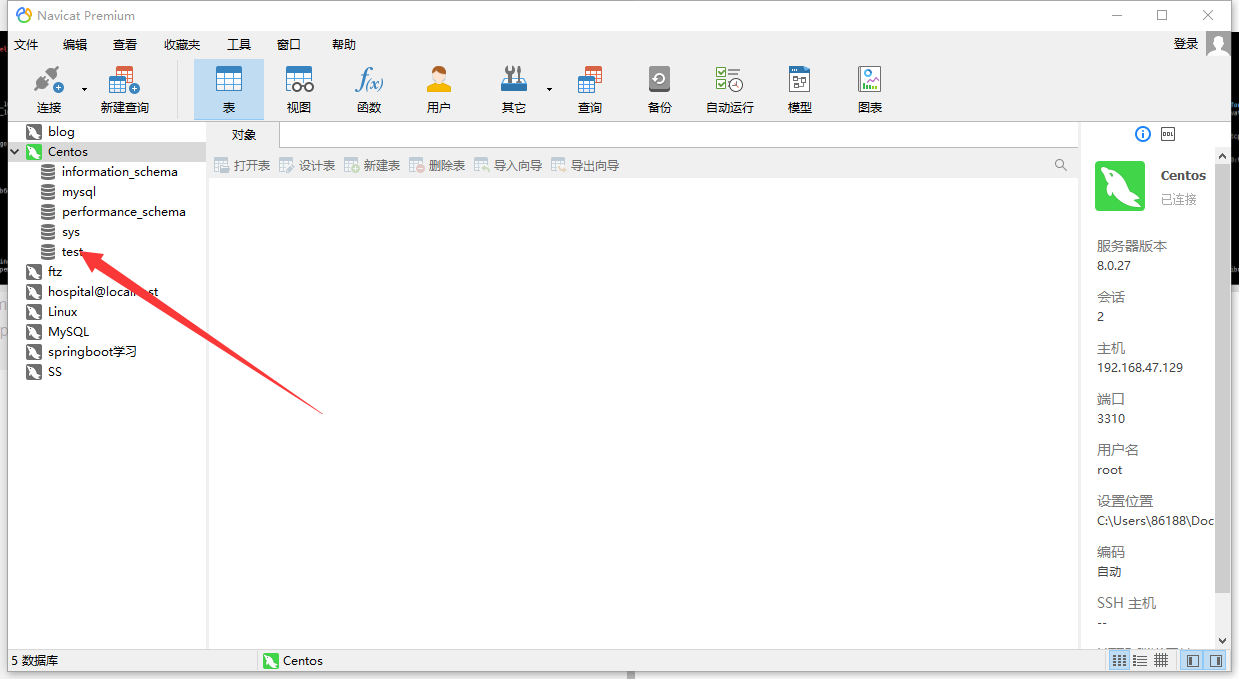Screen dimensions: 1239x679
Task: Click the 导入向导 button
Action: coord(508,165)
